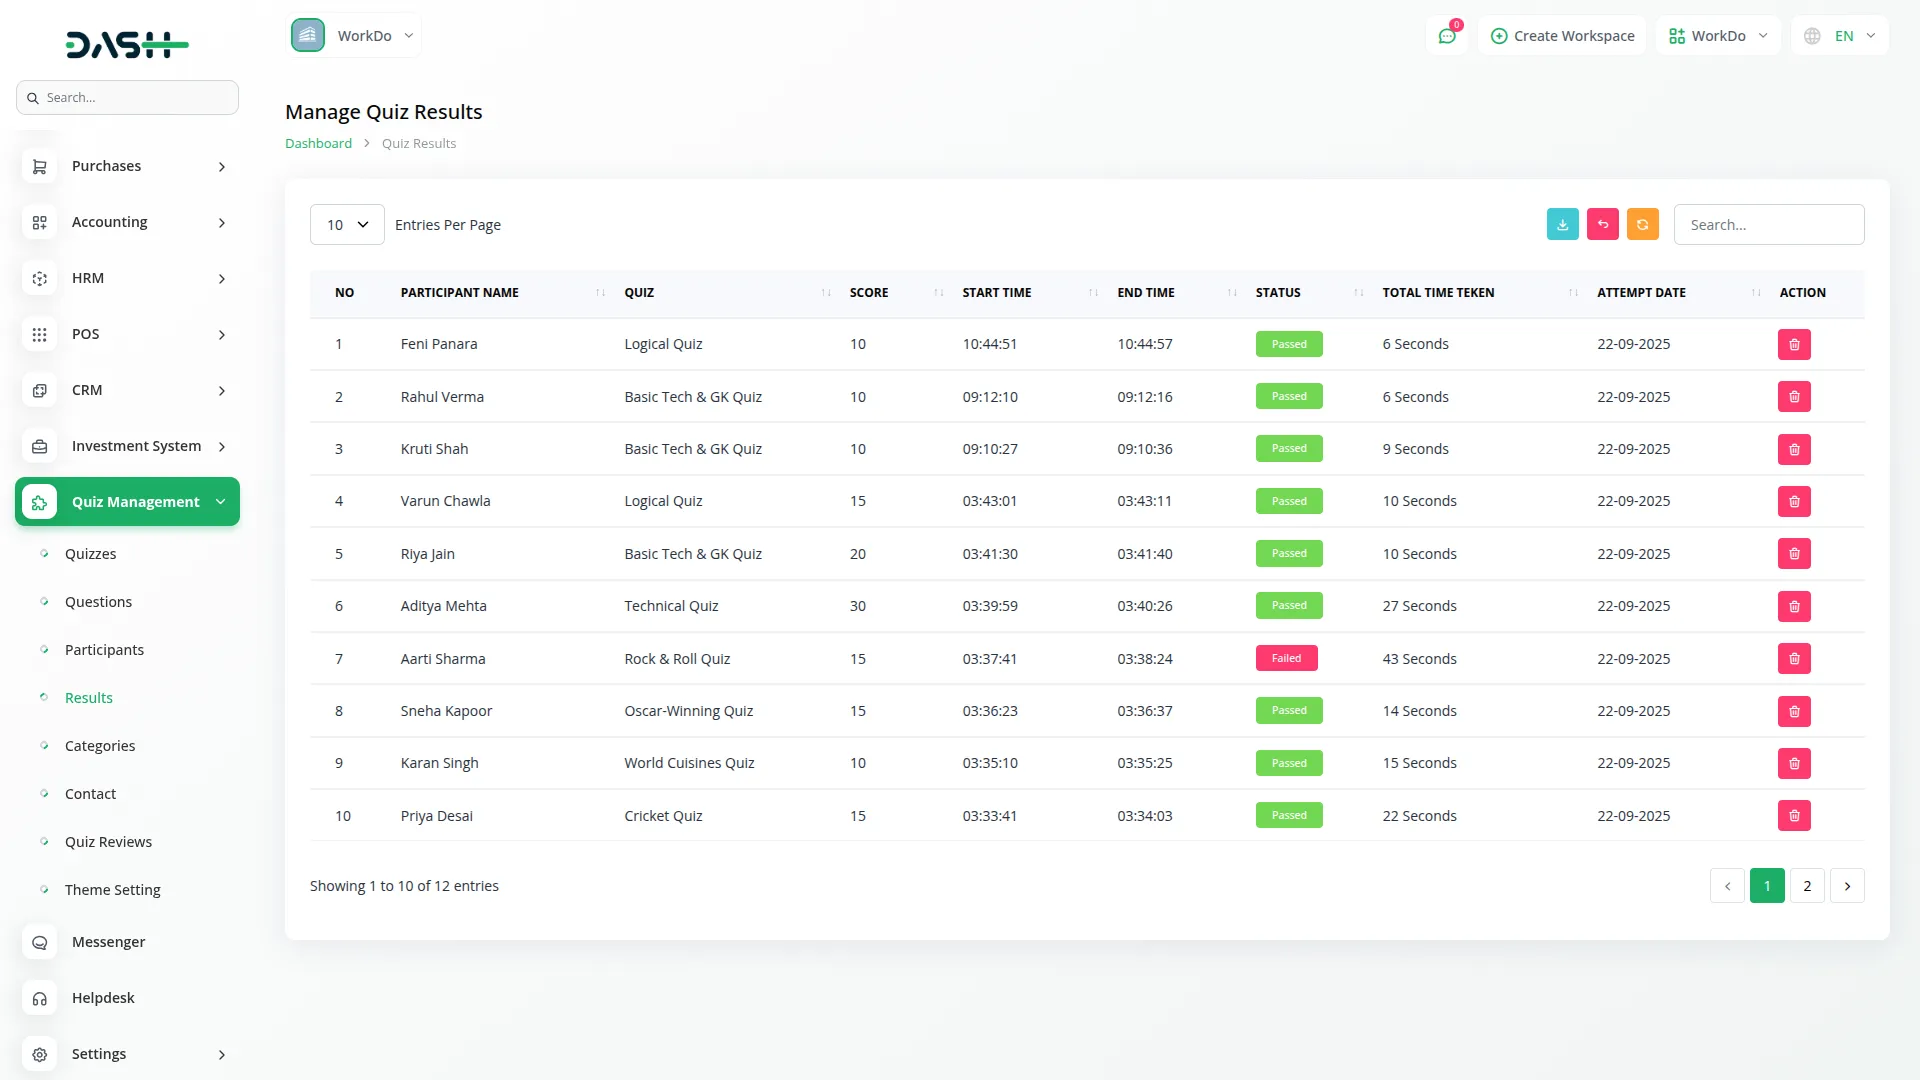Delete Aarti Sharma's failed result
This screenshot has width=1920, height=1080.
[1793, 659]
